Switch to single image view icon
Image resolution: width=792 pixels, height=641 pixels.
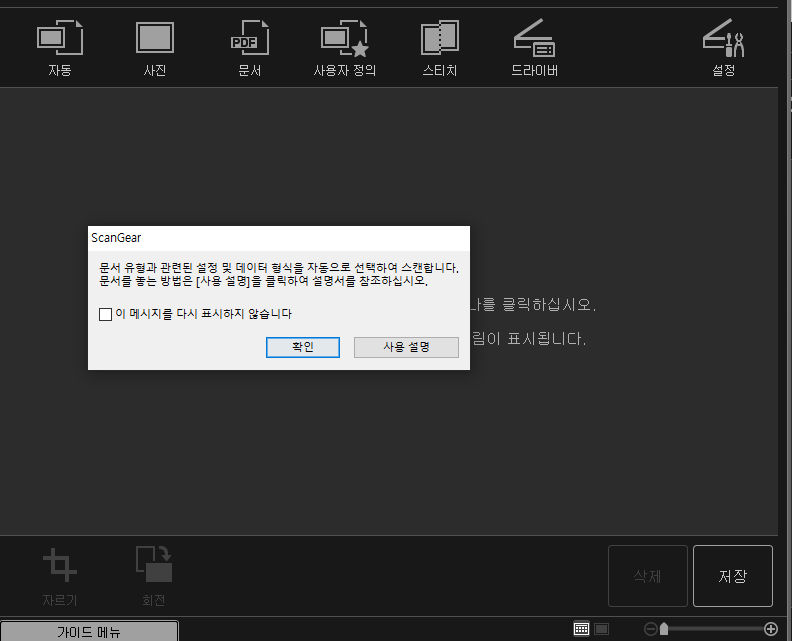(x=601, y=629)
